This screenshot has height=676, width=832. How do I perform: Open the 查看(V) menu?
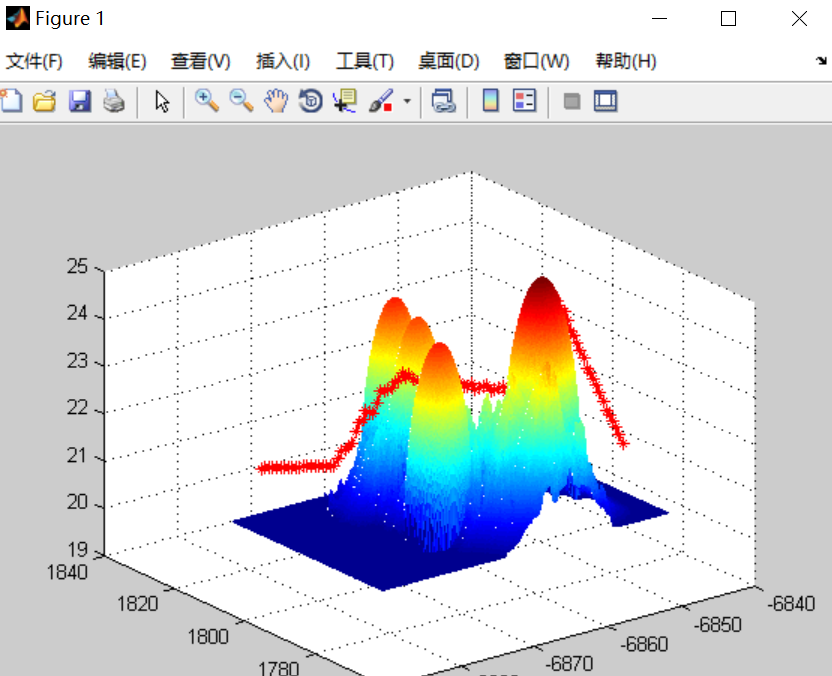tap(201, 62)
